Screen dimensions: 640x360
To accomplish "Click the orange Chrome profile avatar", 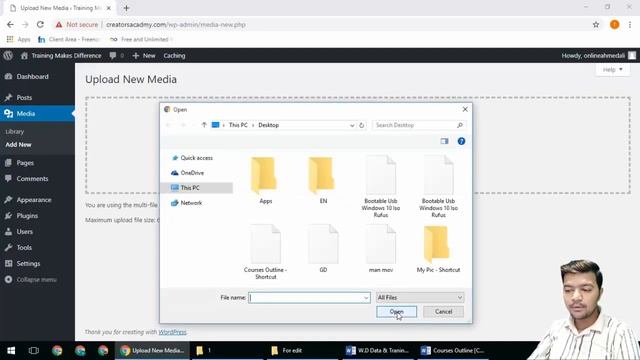I will [x=614, y=24].
